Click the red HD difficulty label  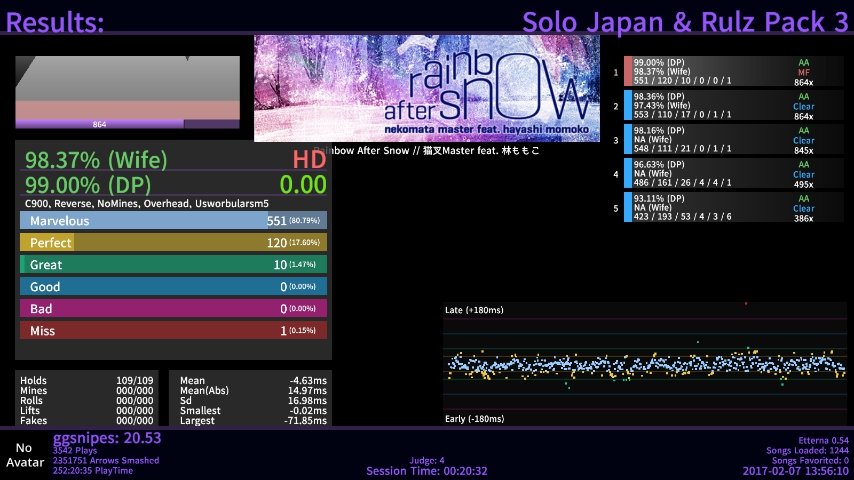coord(309,160)
